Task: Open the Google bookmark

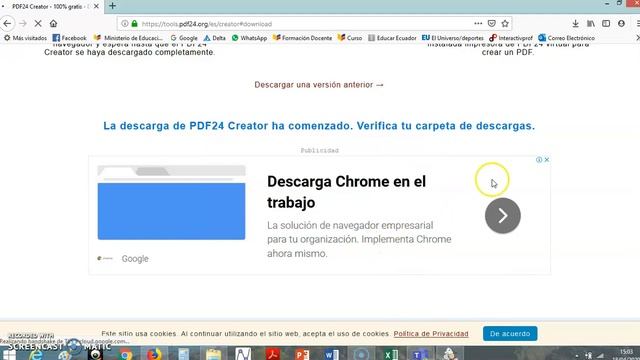Action: [x=184, y=38]
